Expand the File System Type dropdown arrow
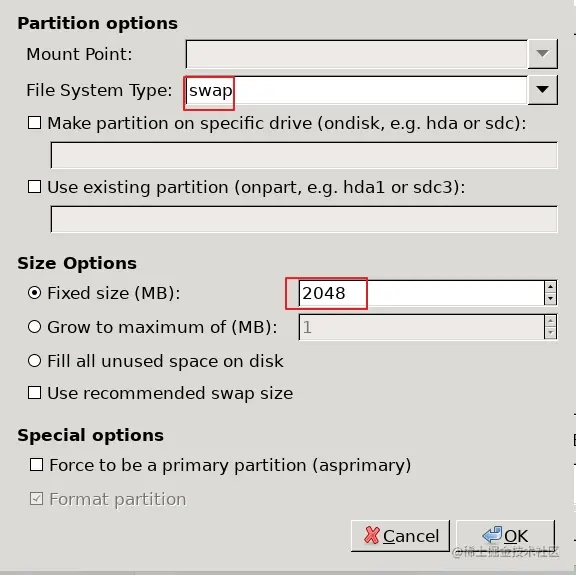 (543, 90)
